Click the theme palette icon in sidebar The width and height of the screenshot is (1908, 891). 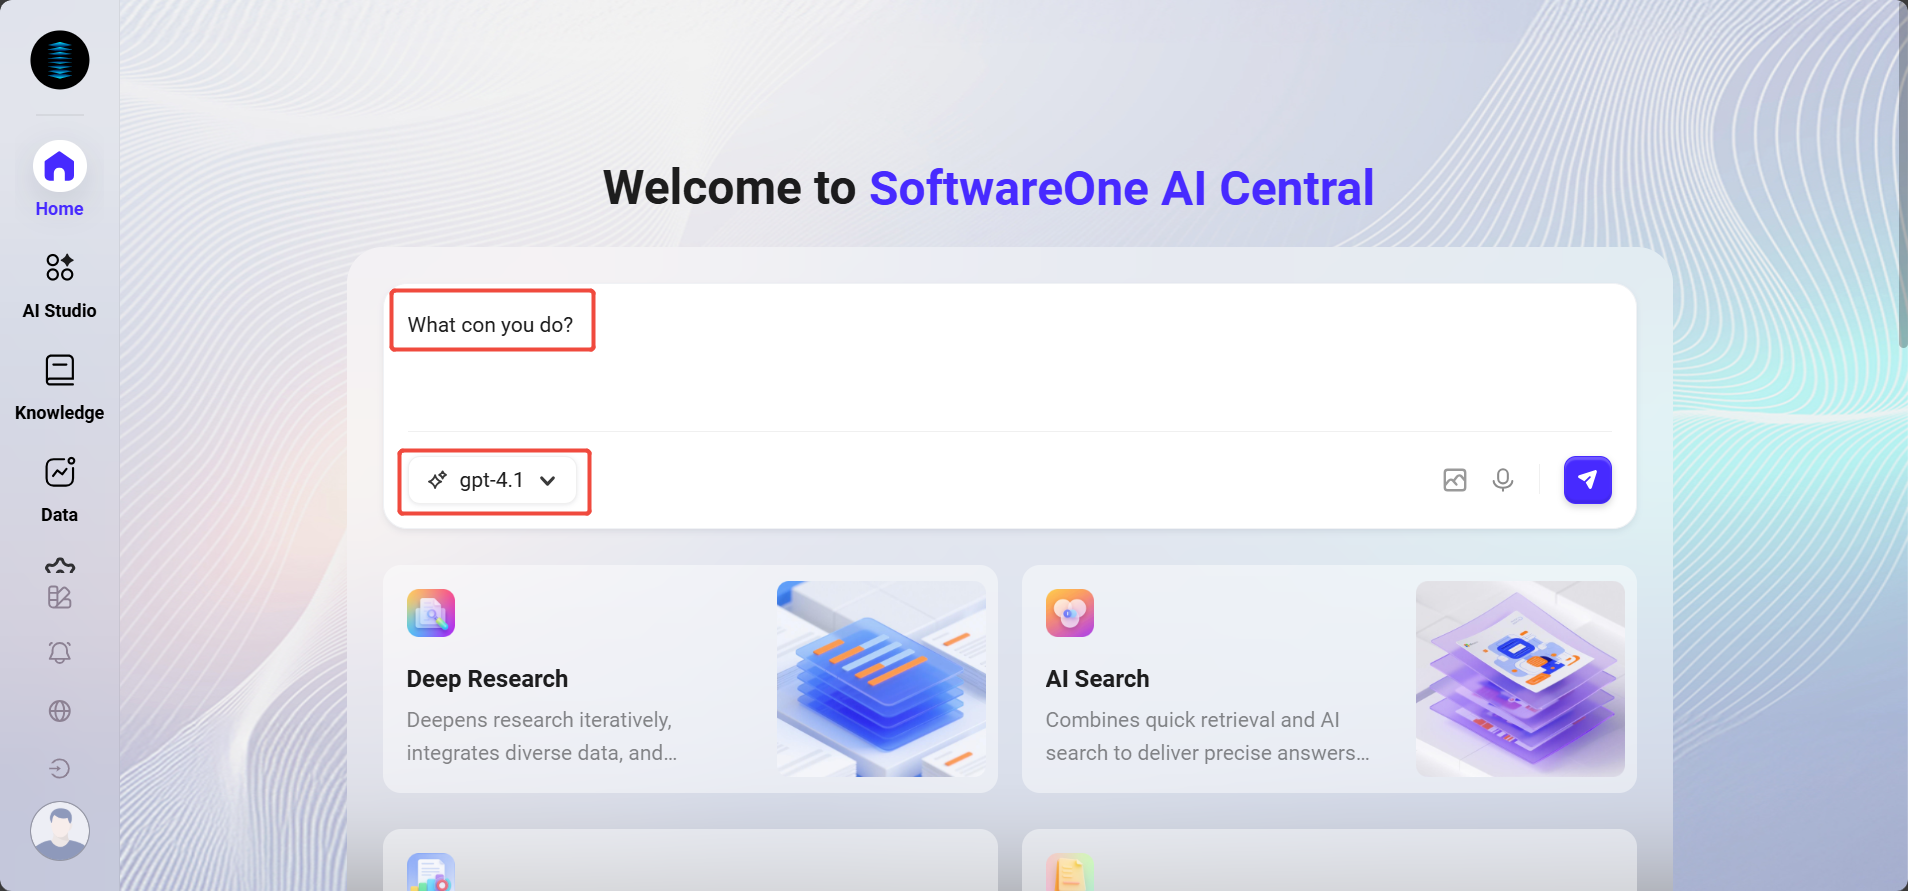tap(60, 597)
